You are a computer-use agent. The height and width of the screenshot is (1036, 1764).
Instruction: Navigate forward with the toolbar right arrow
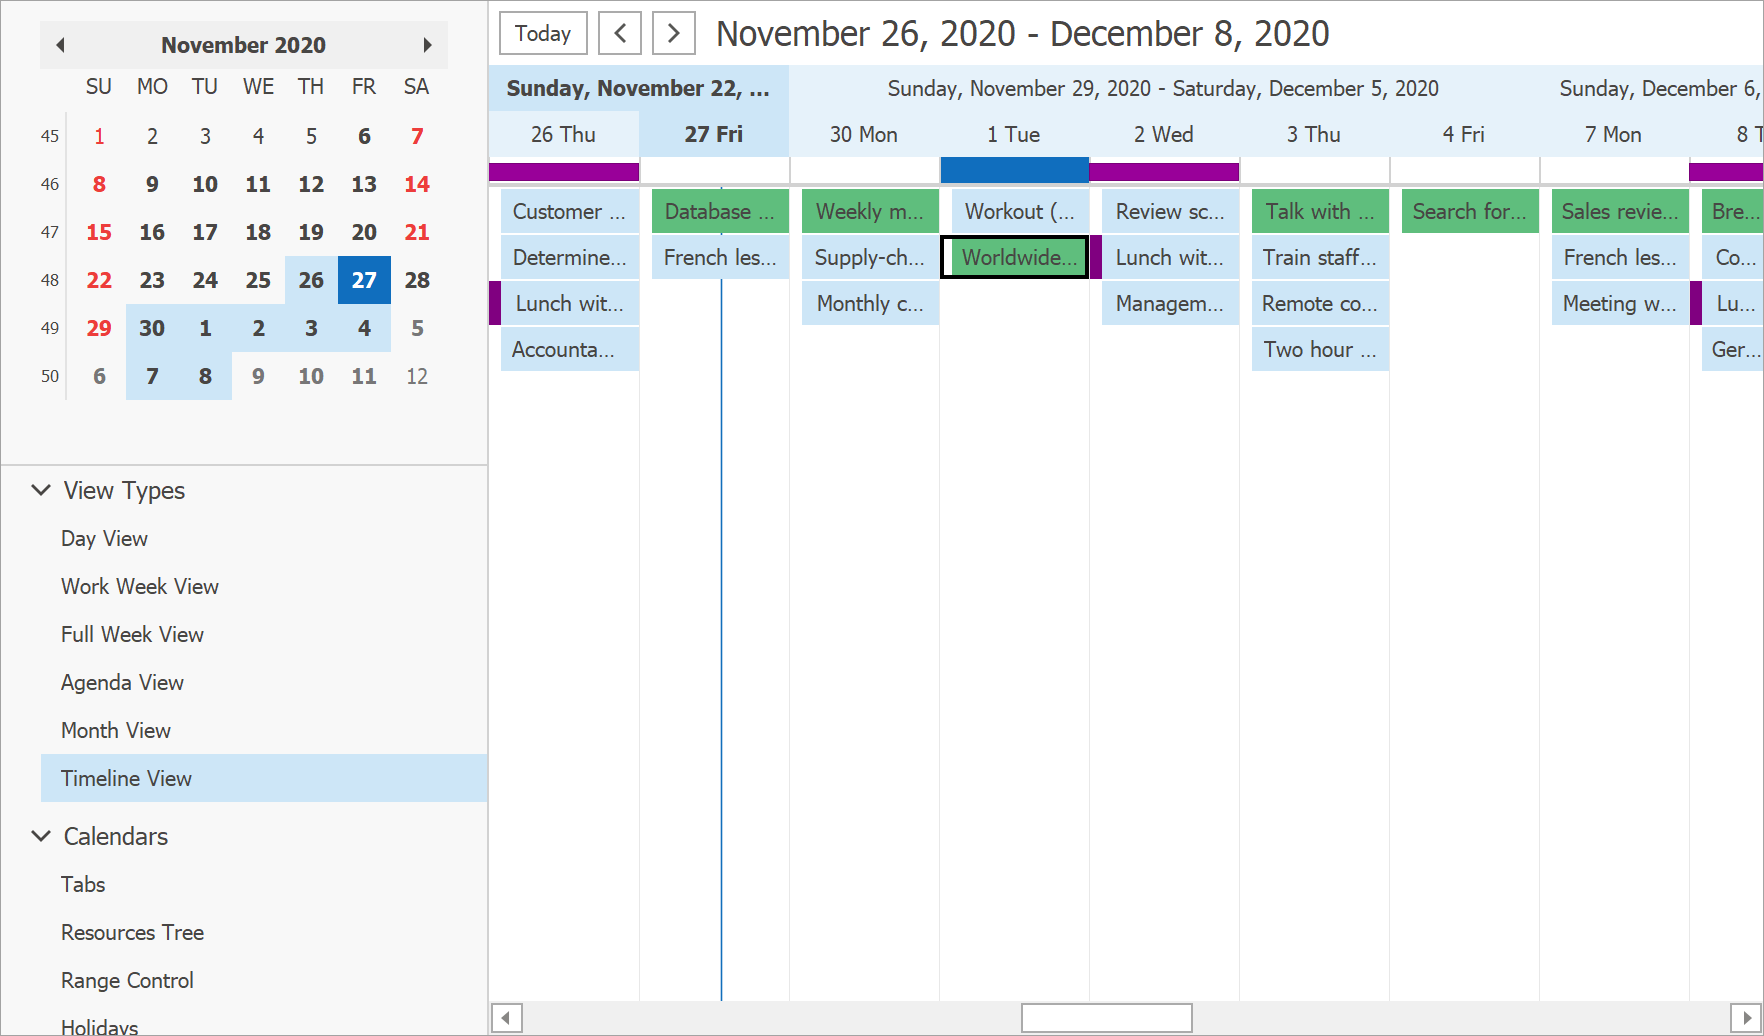point(673,33)
